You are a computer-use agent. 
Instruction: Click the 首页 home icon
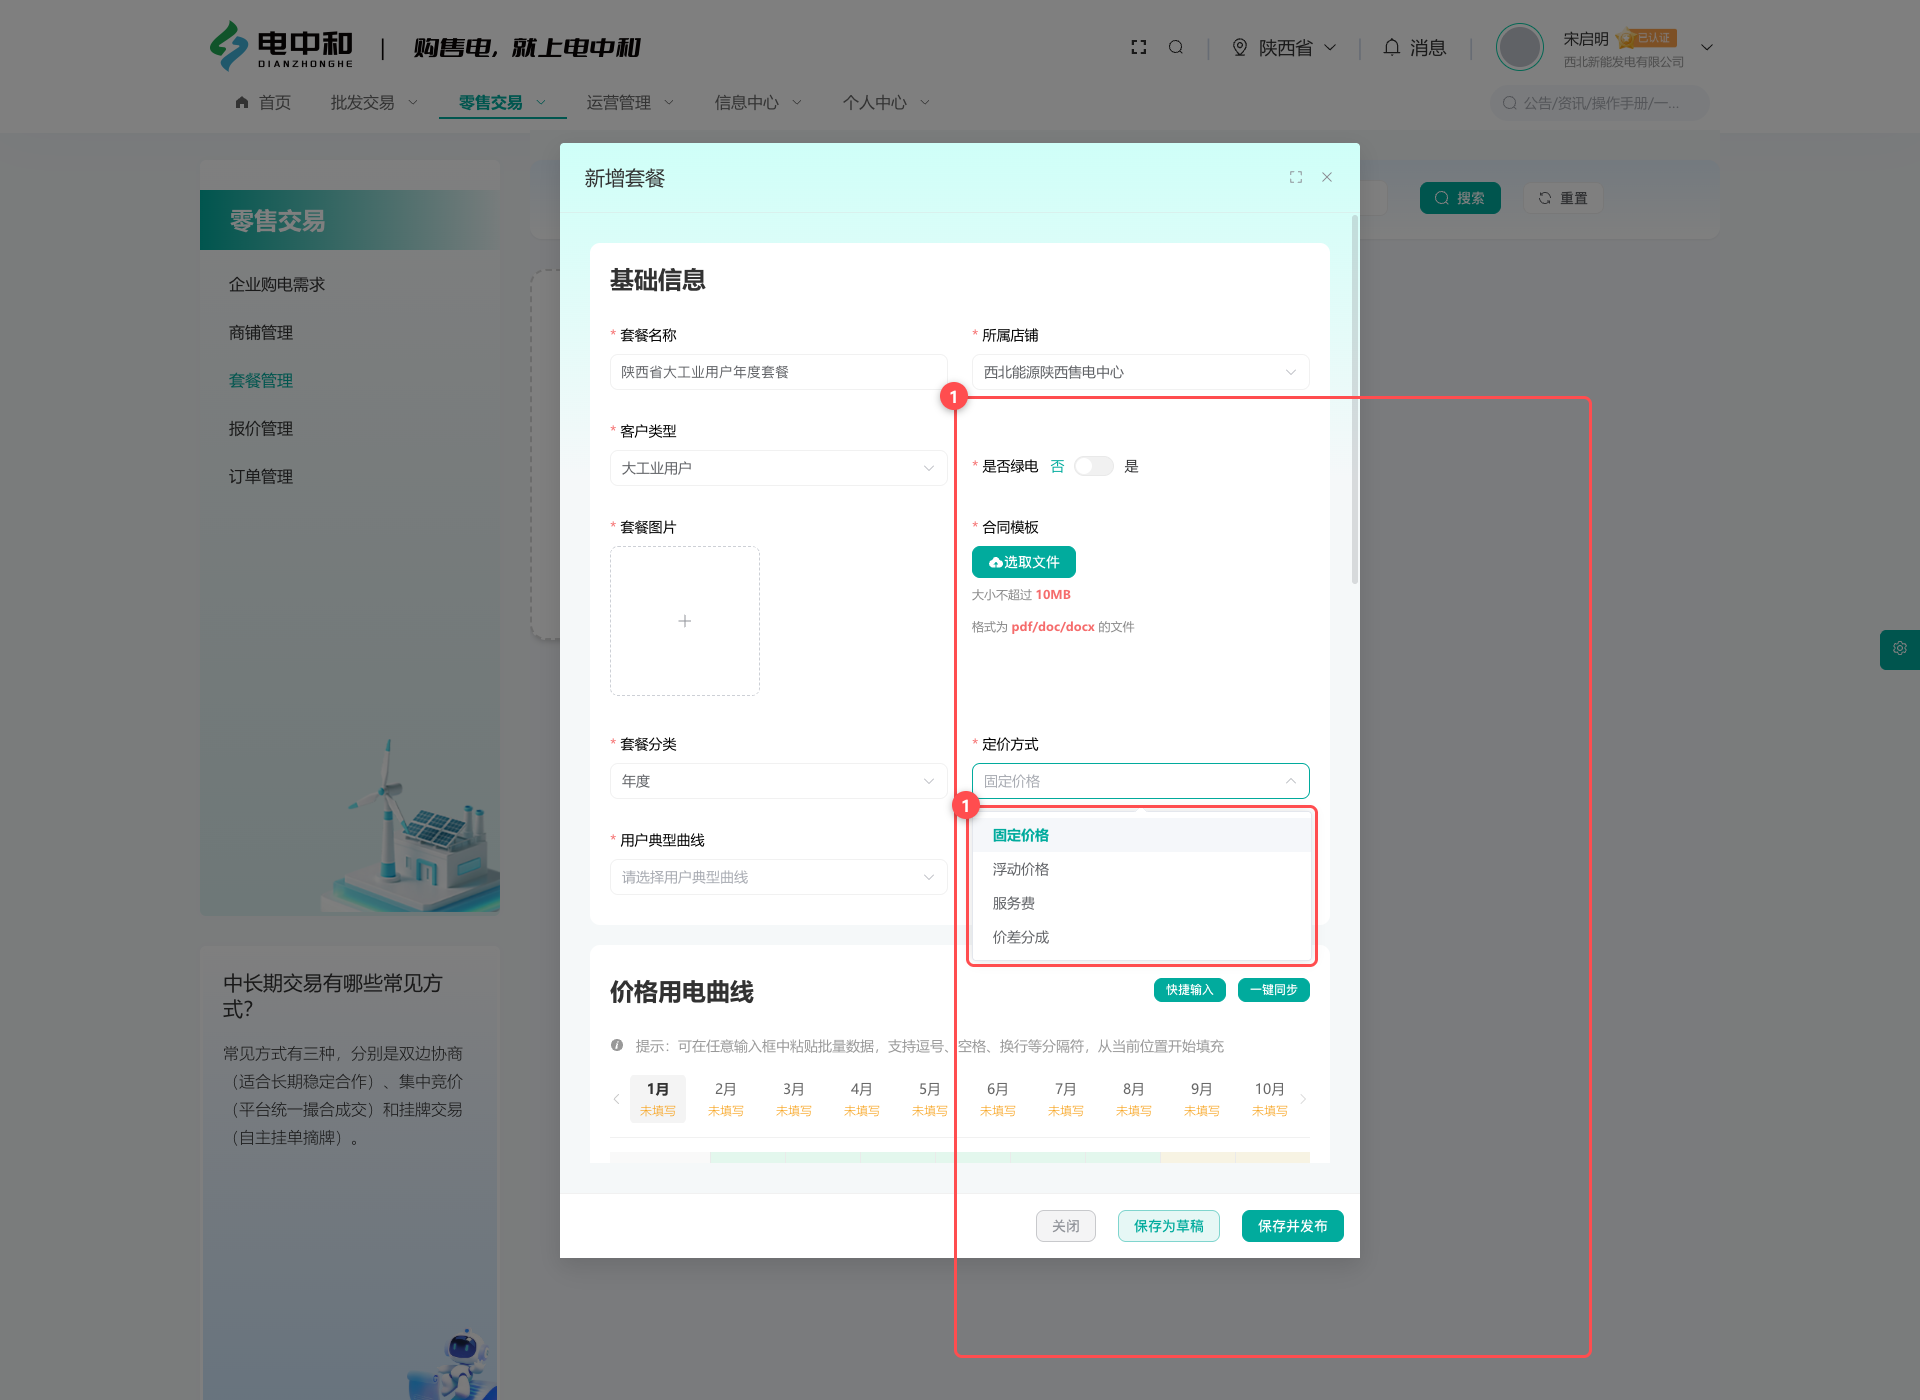coord(242,102)
